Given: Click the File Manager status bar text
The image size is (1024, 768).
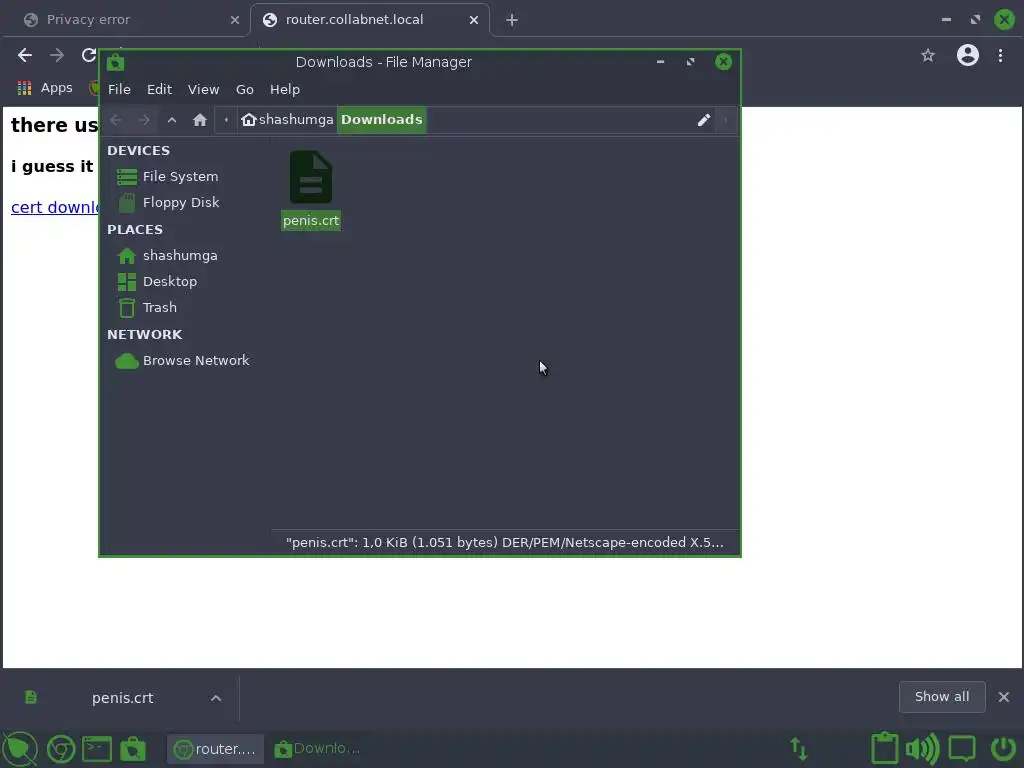Looking at the screenshot, I should click(504, 543).
